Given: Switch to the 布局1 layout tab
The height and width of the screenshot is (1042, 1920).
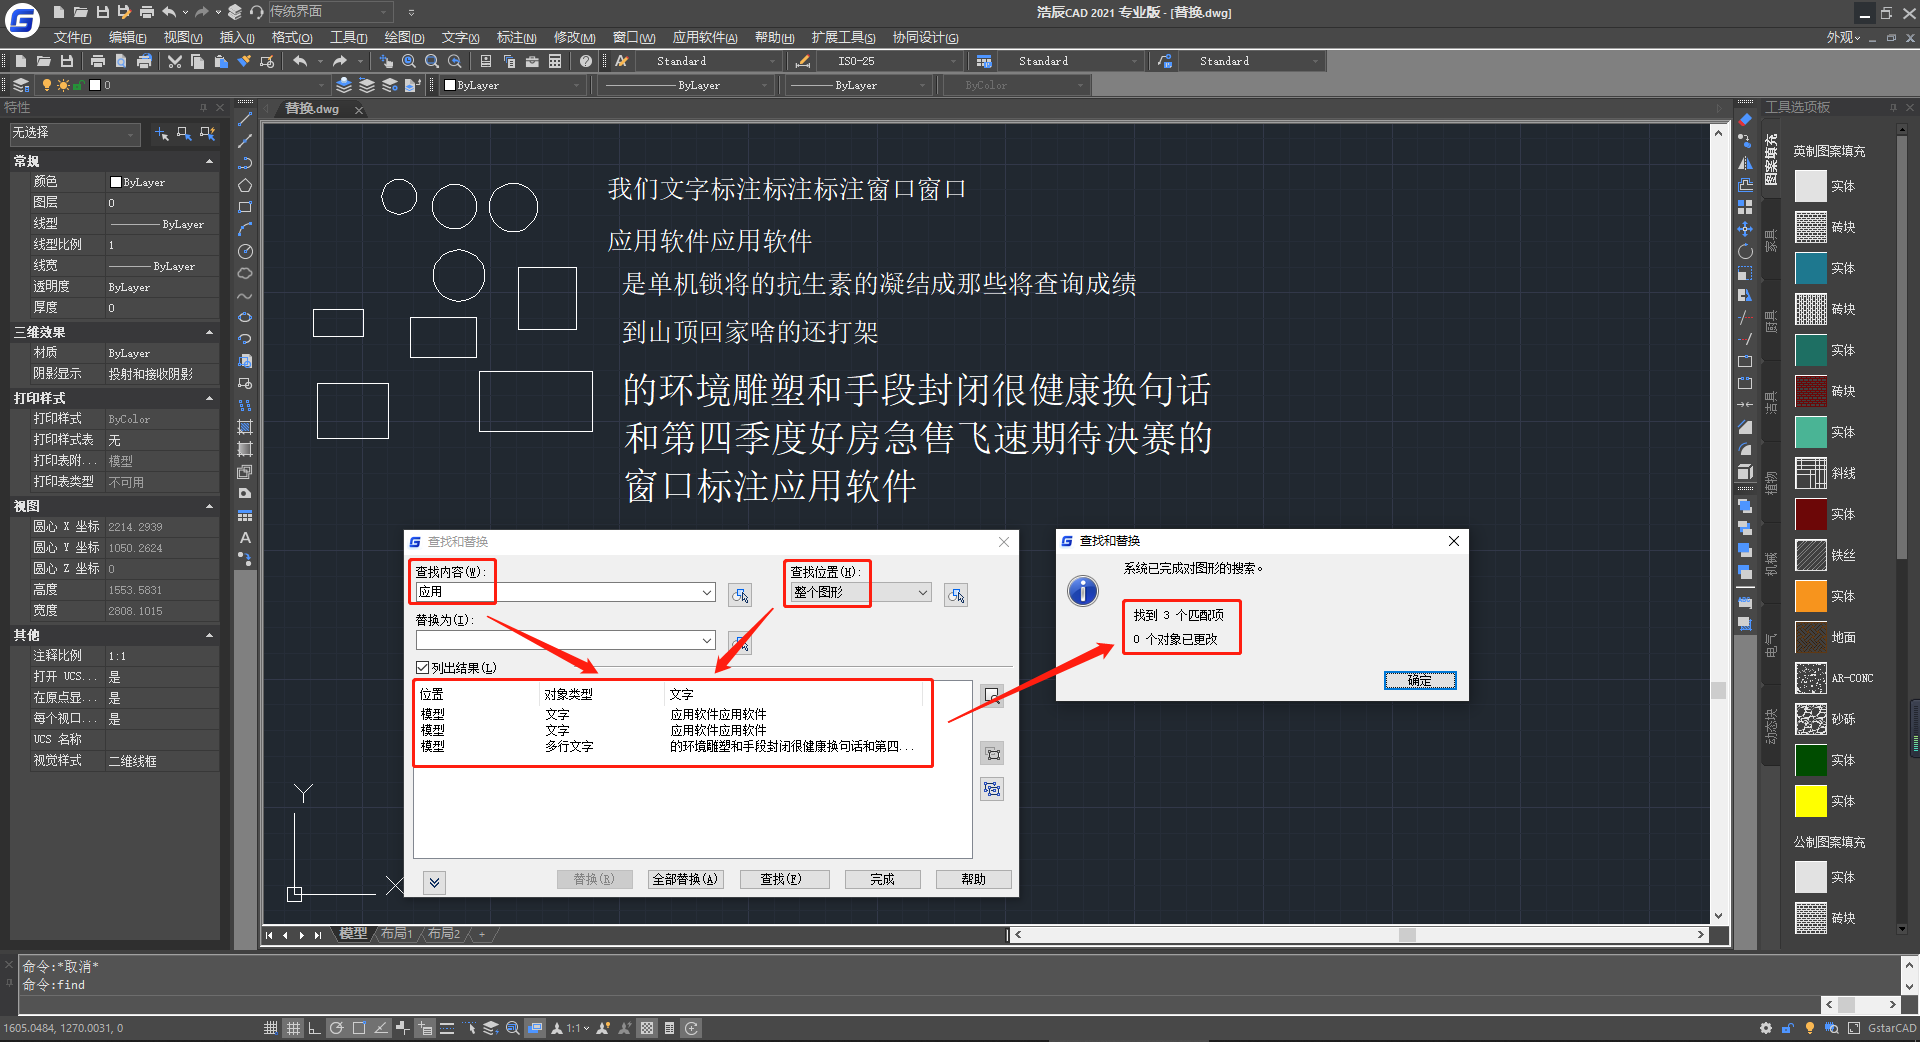Looking at the screenshot, I should tap(396, 934).
